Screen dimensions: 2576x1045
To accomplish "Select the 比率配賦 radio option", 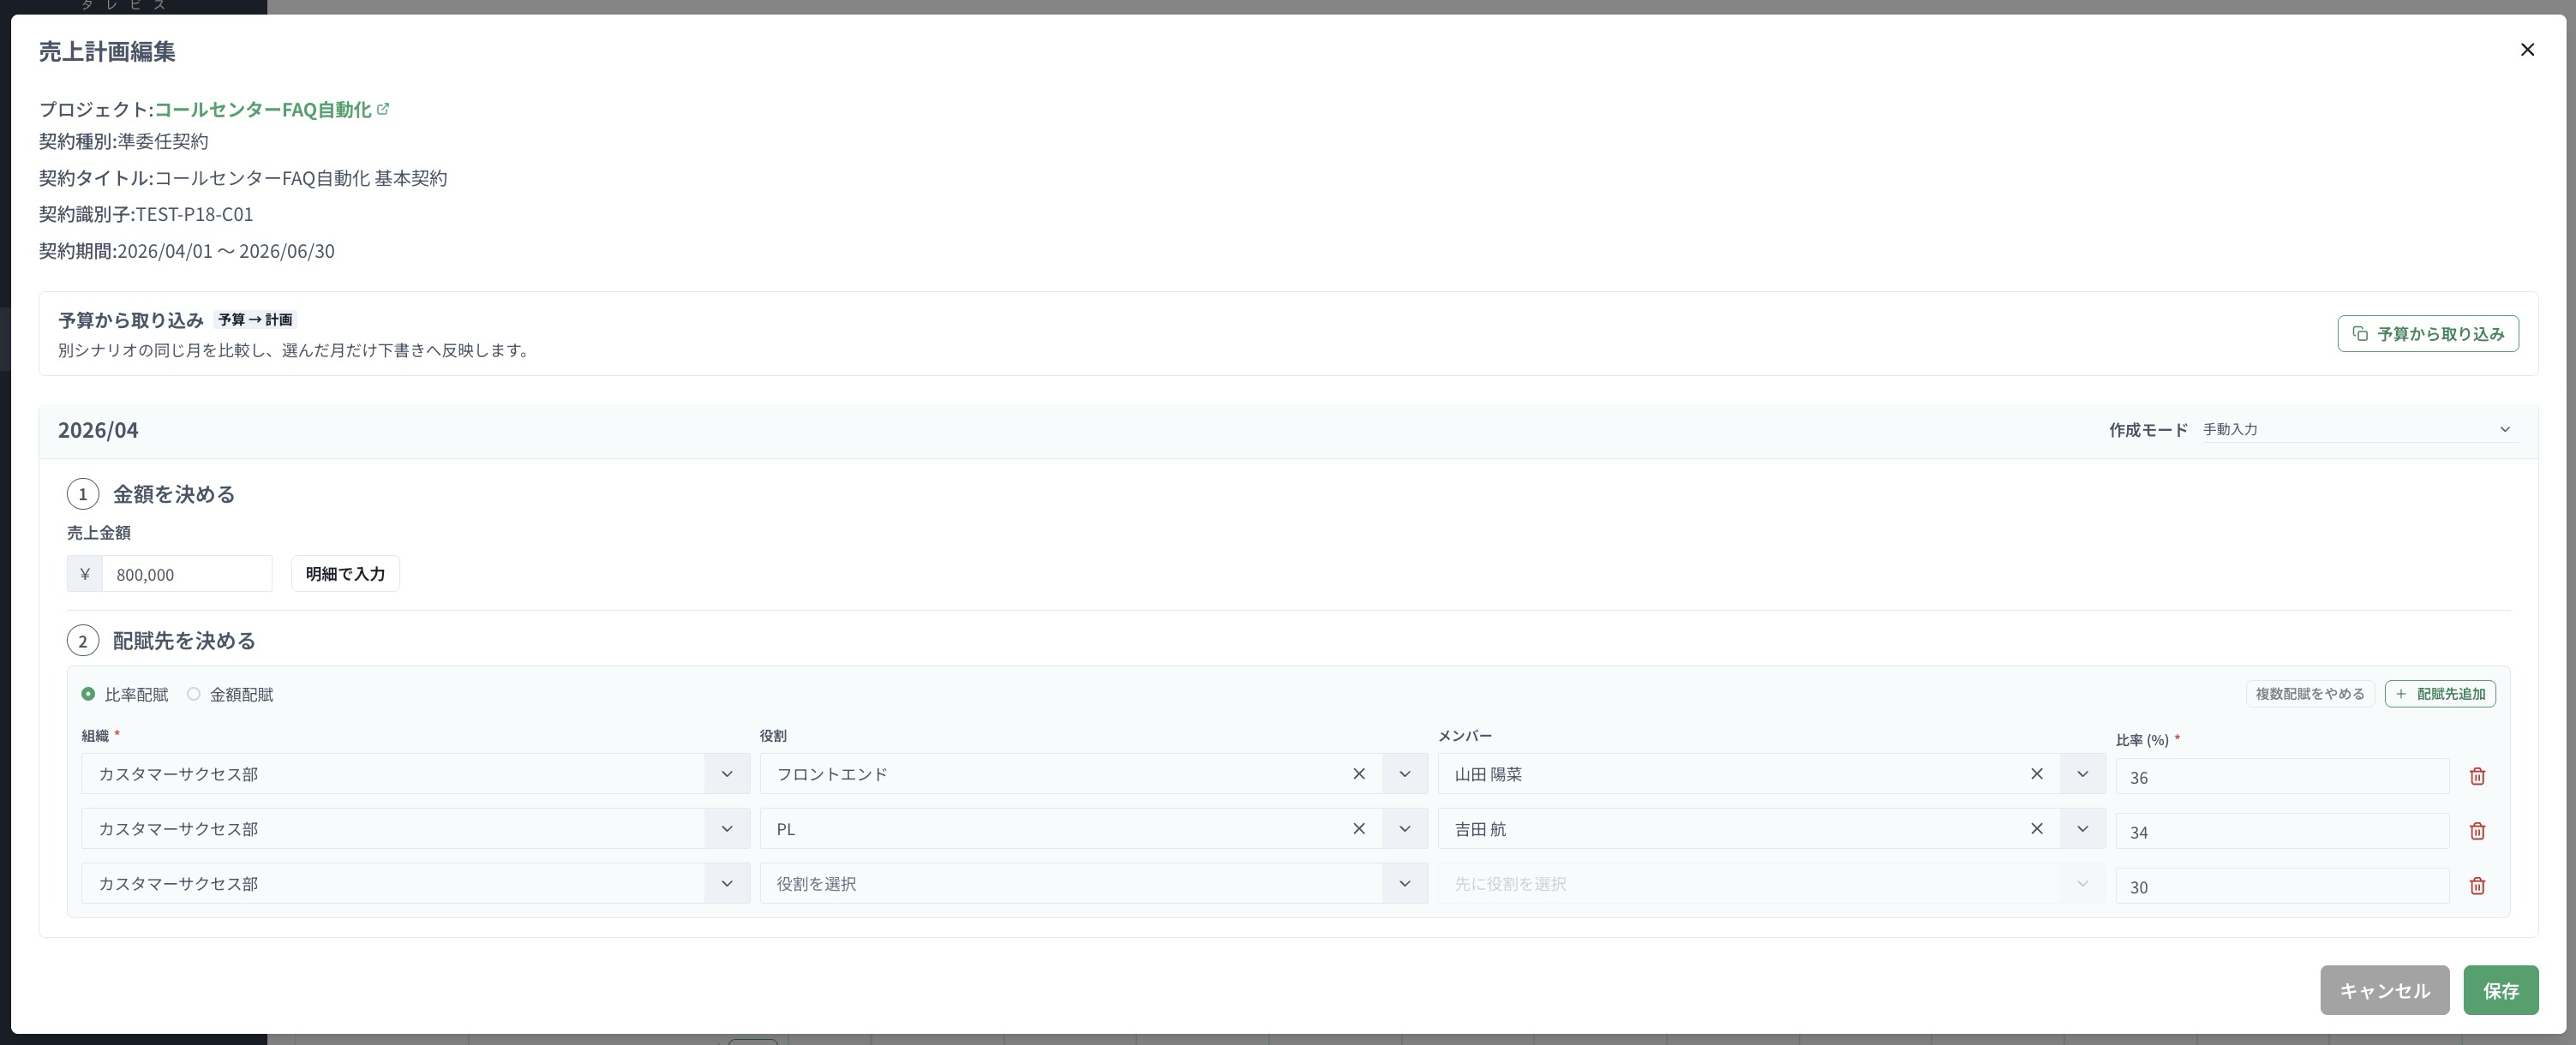I will click(88, 694).
